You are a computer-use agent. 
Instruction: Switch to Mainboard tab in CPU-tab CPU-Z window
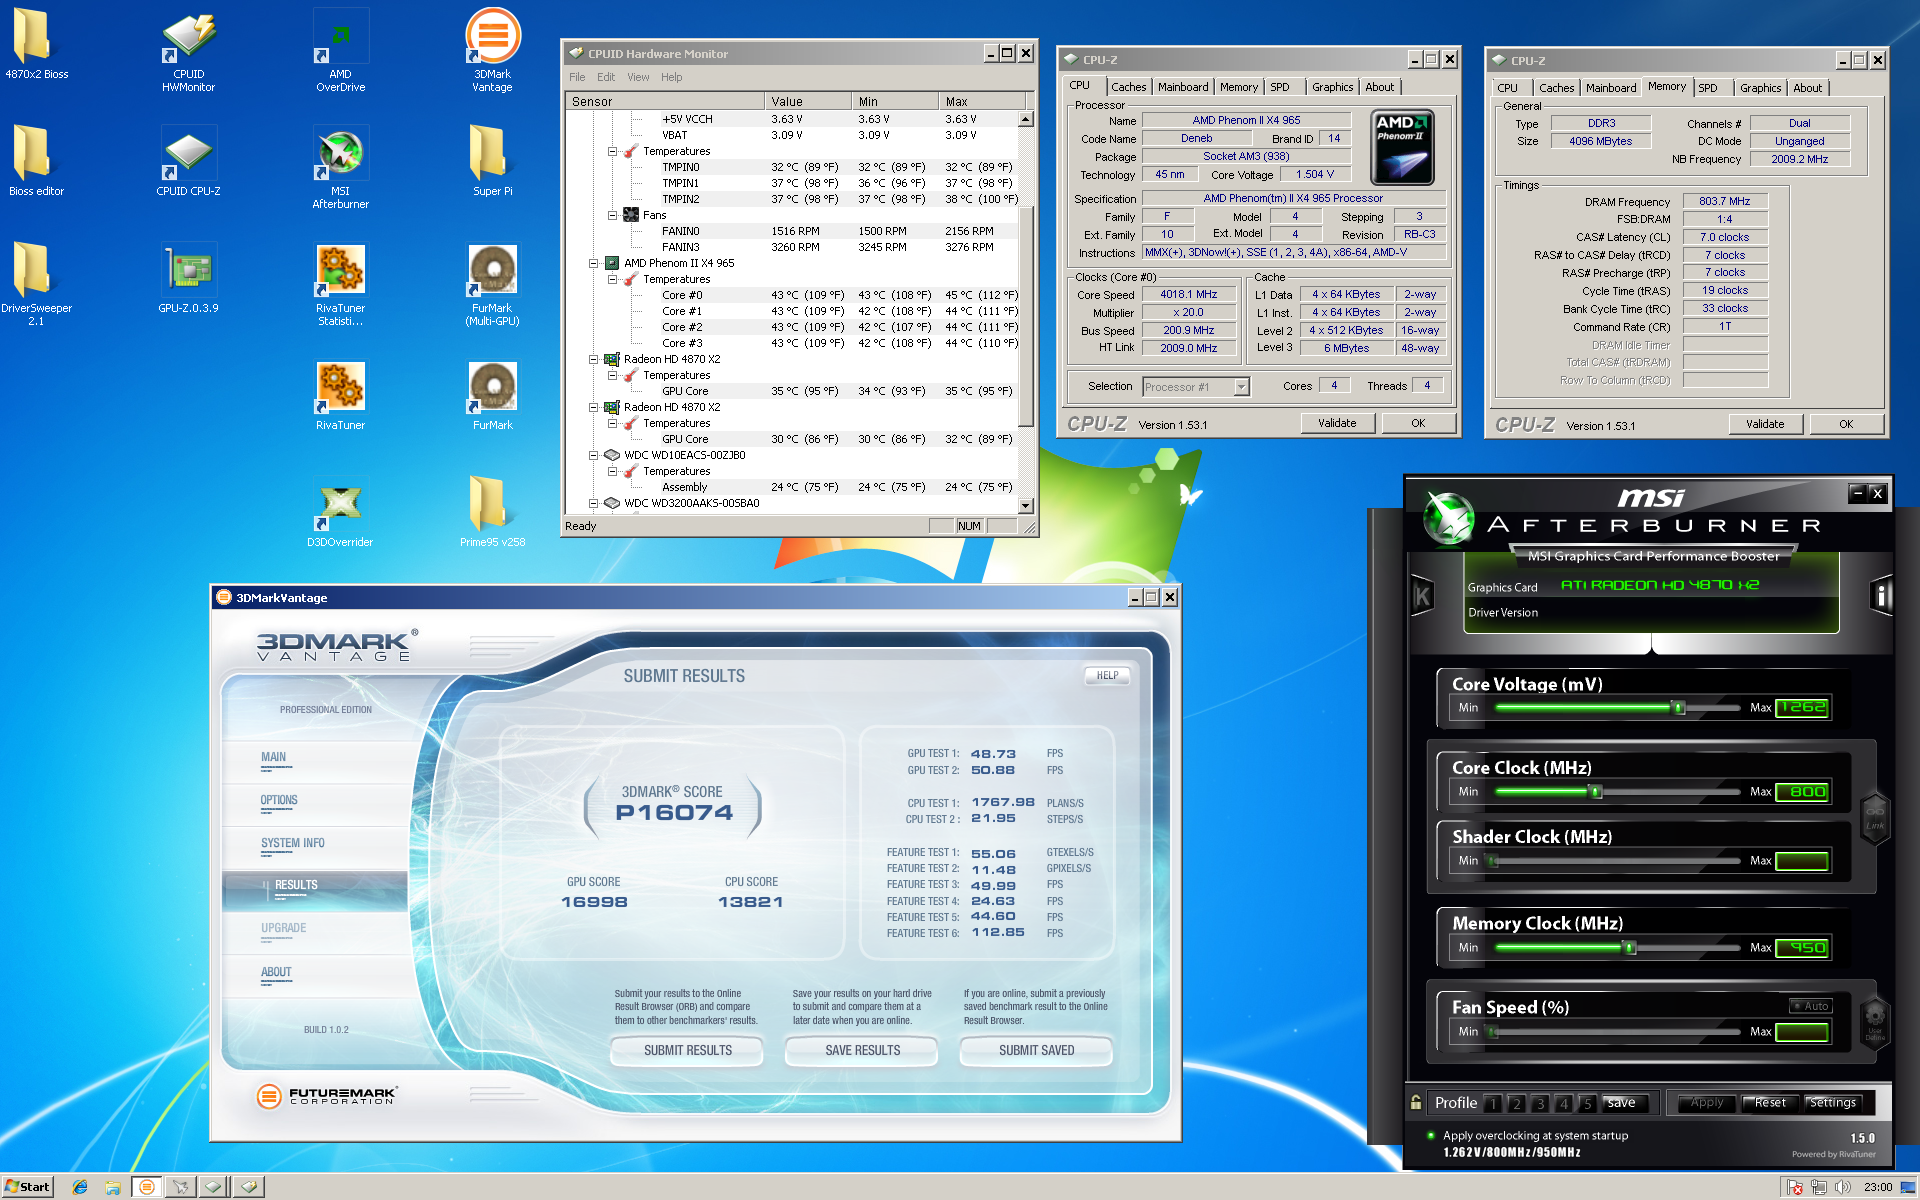[x=1183, y=87]
